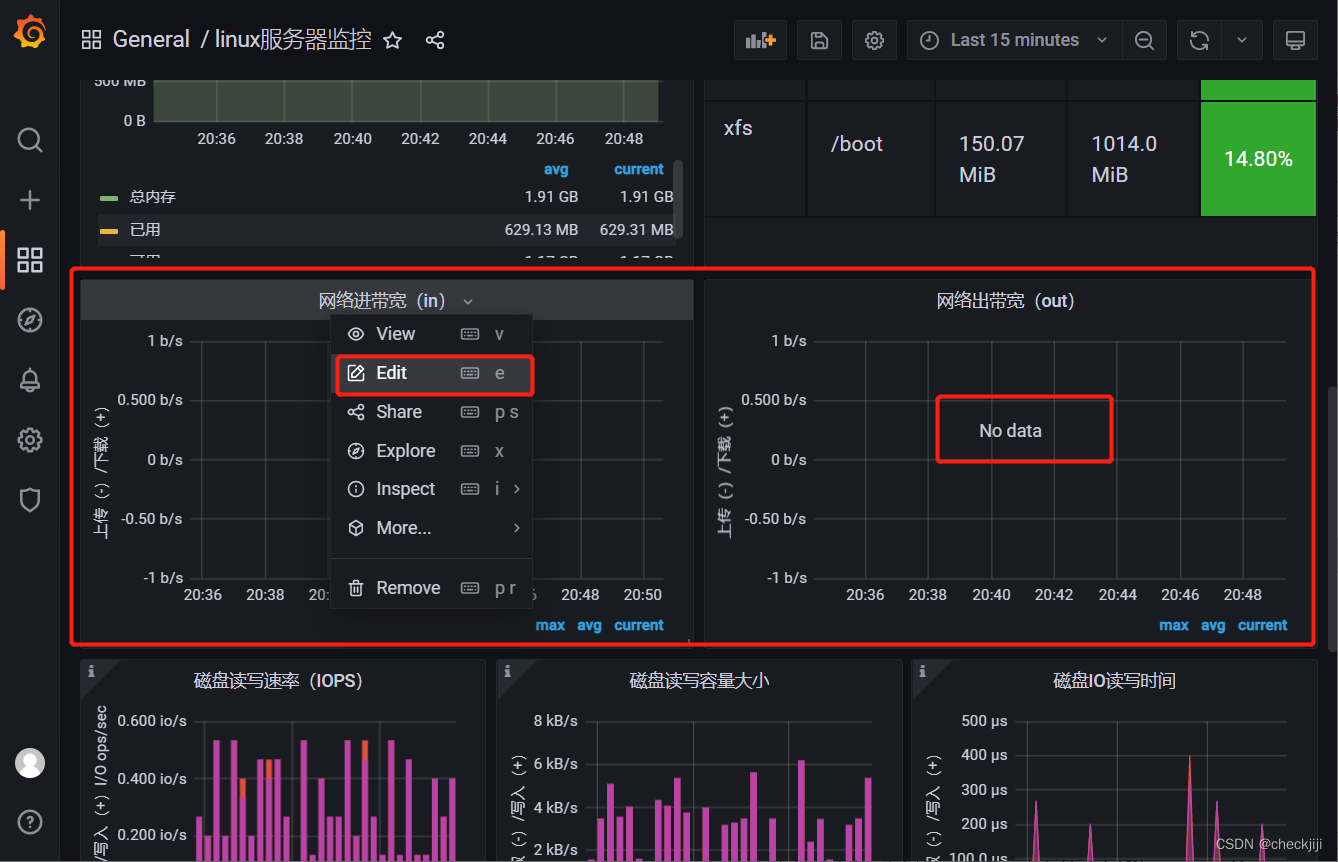Open dashboard settings via the gear icon
The image size is (1338, 862).
[x=874, y=40]
